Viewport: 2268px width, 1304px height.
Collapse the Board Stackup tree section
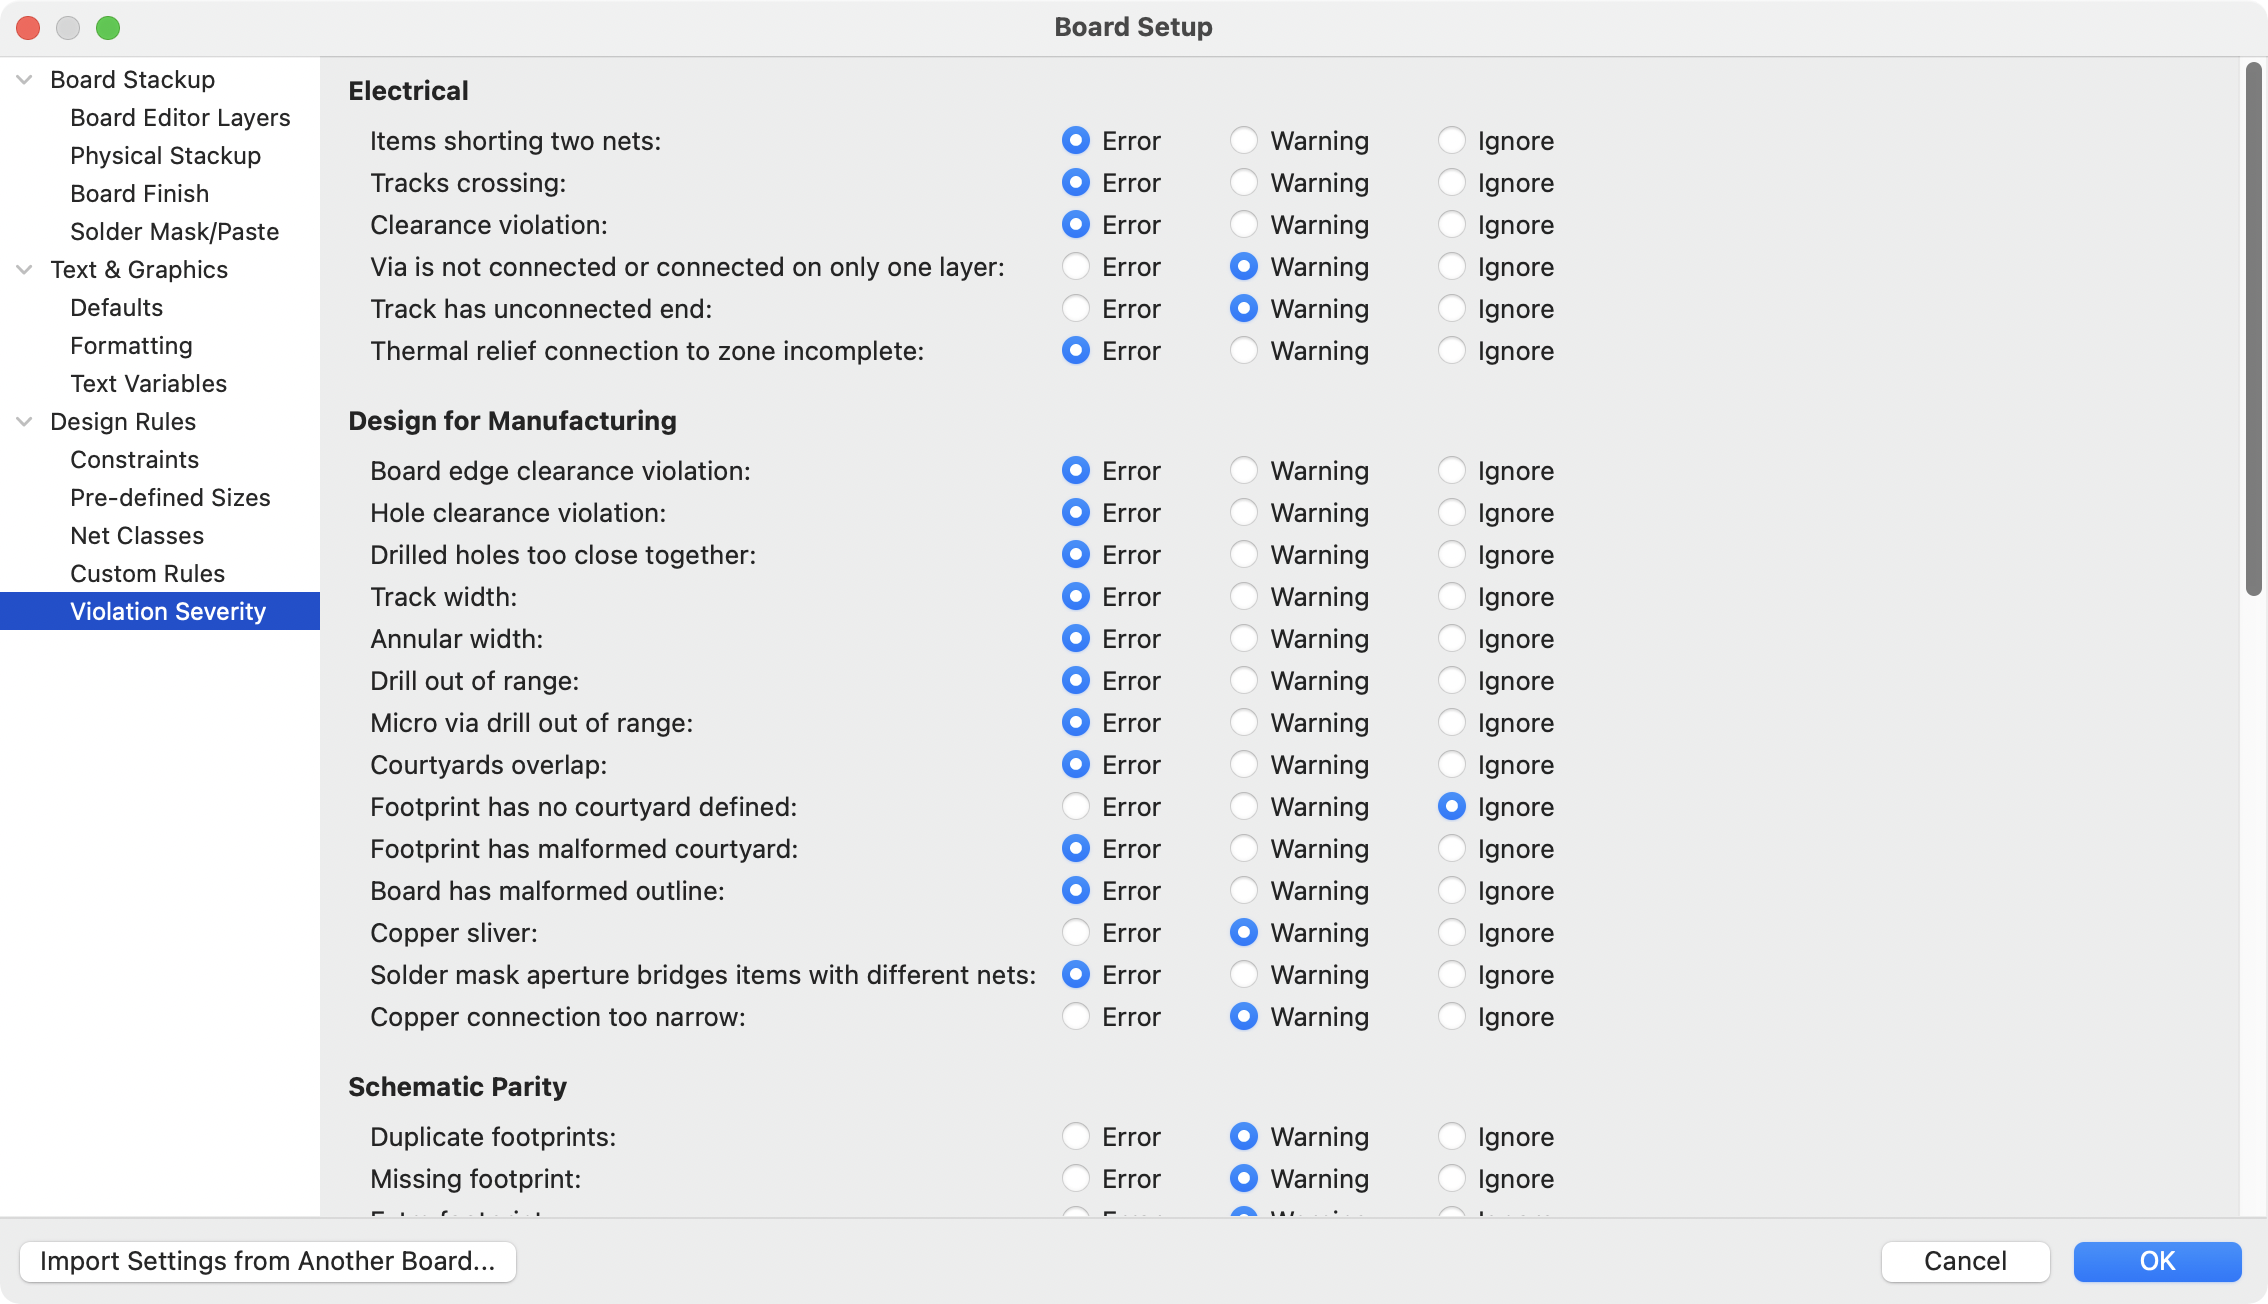click(x=25, y=80)
